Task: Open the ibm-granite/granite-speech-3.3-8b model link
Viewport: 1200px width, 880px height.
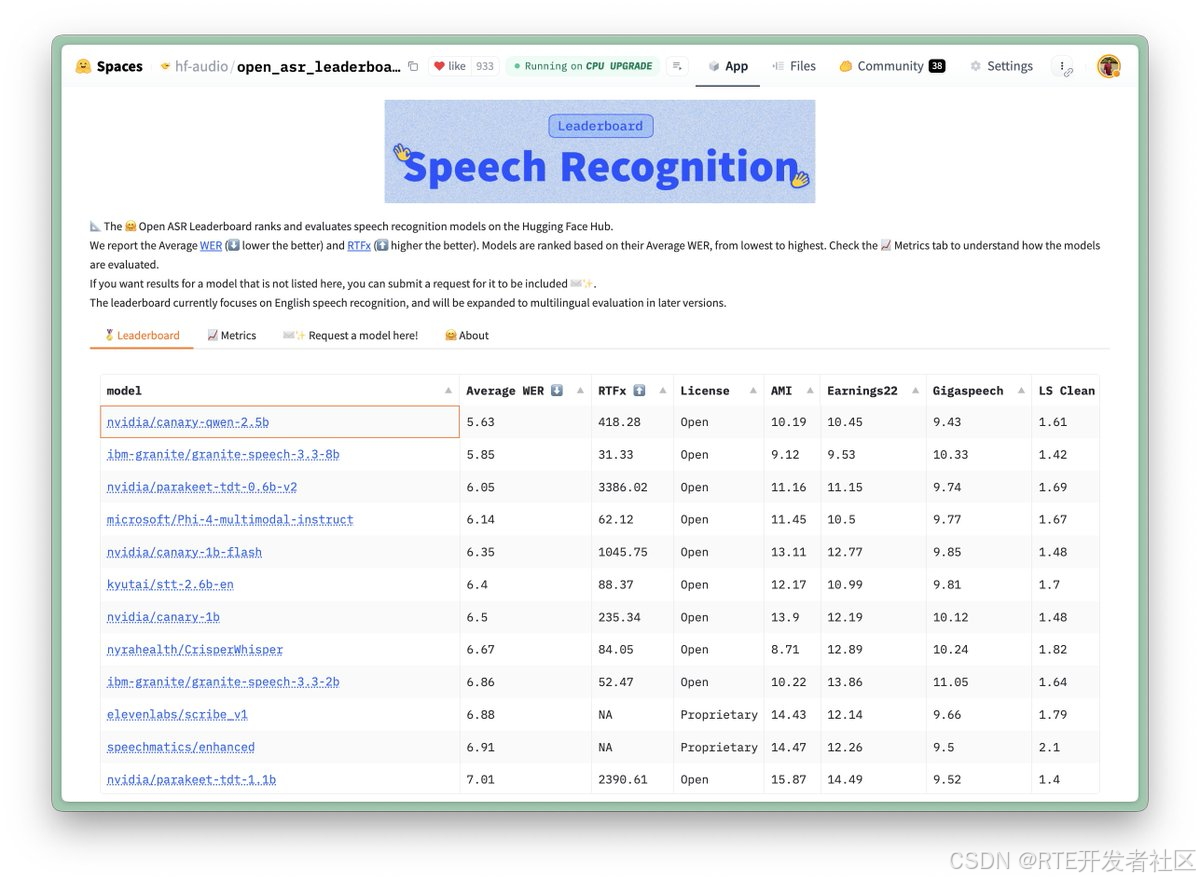Action: coord(223,455)
